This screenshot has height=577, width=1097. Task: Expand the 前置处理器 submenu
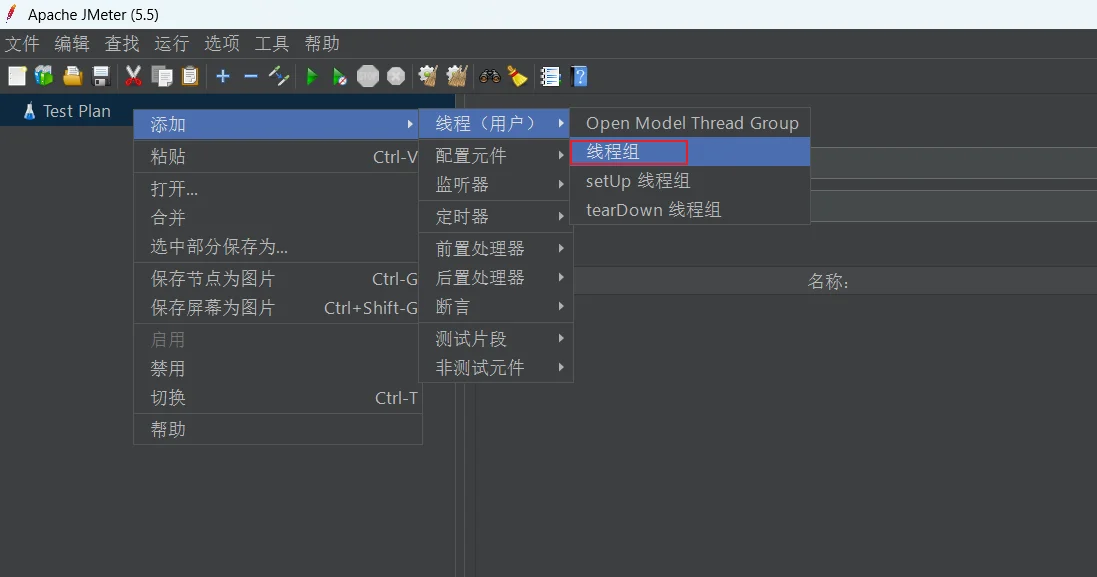click(x=495, y=248)
